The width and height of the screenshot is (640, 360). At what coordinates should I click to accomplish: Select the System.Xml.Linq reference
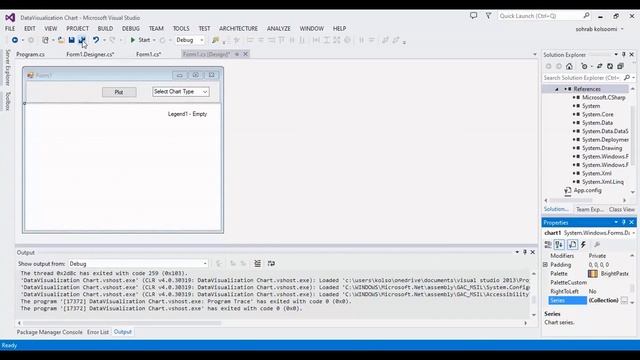coord(603,182)
